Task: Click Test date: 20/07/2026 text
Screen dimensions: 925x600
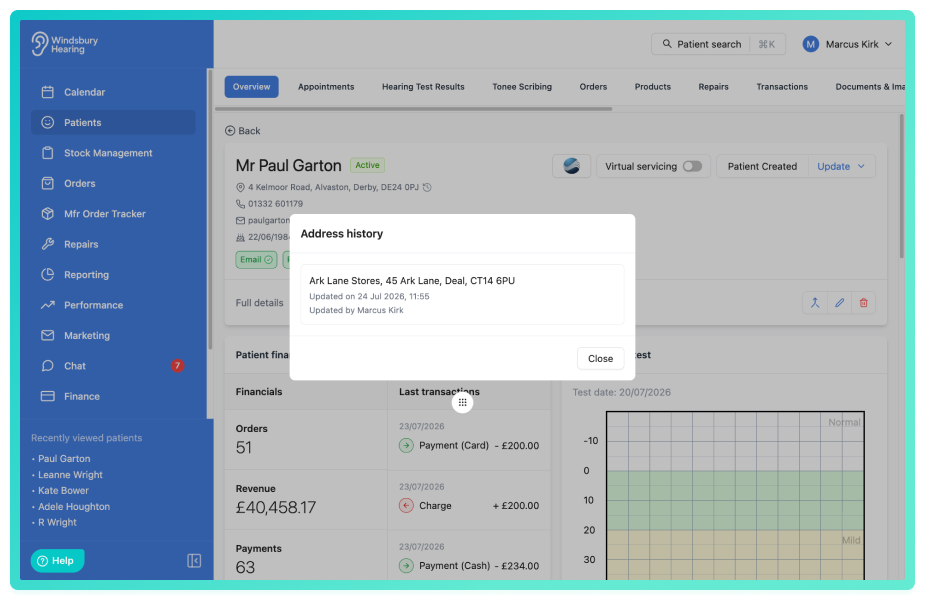Action: (x=621, y=392)
